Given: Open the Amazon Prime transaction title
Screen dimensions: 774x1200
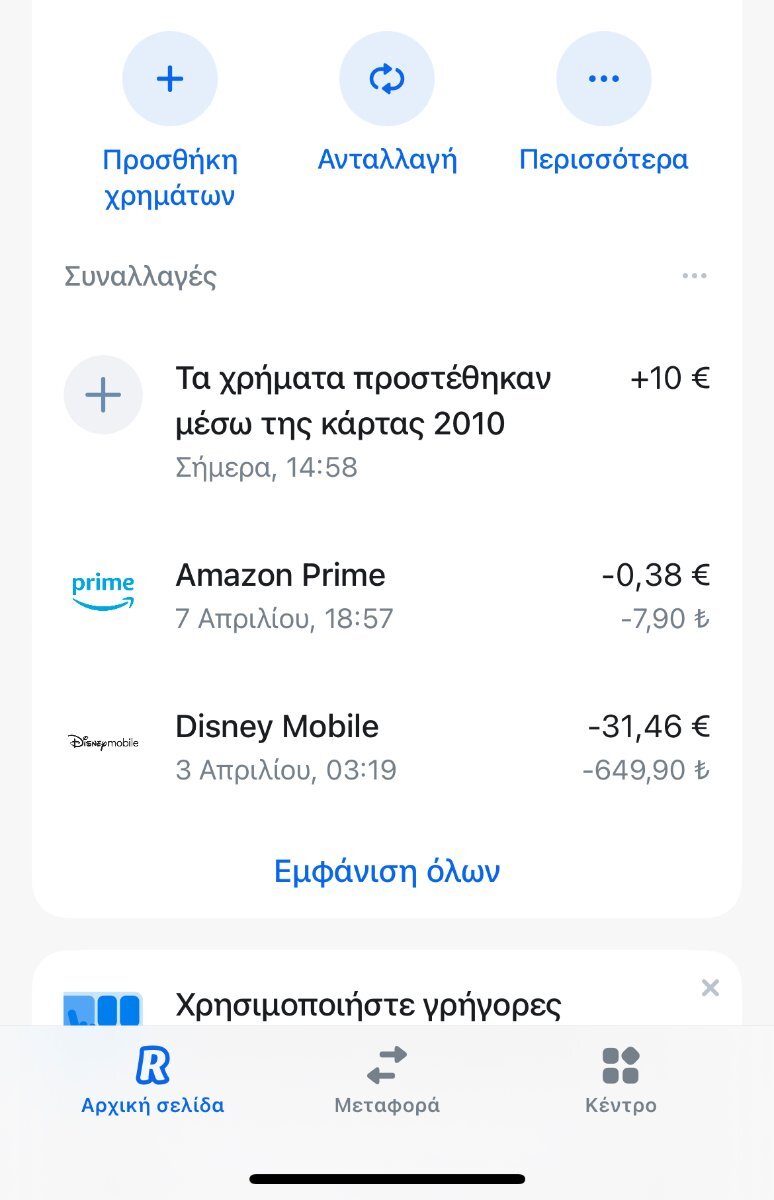Looking at the screenshot, I should click(x=280, y=575).
